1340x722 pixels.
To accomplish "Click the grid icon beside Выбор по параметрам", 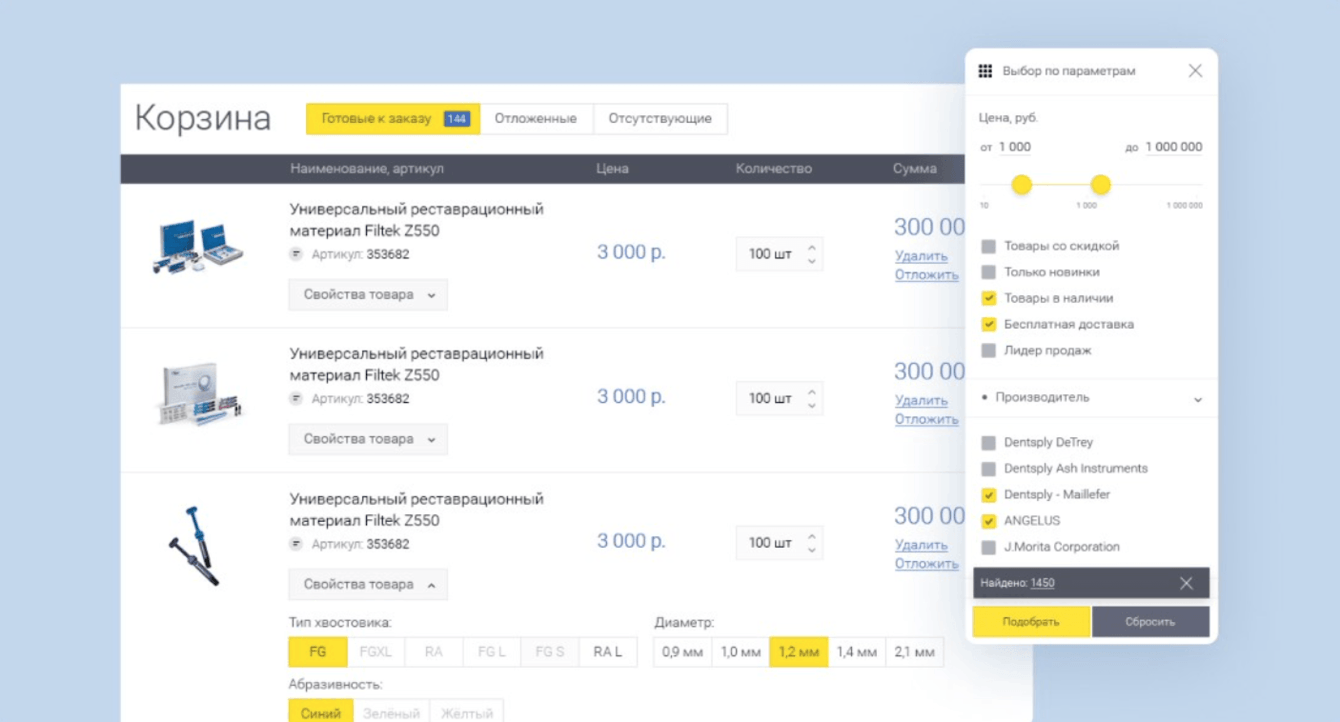I will [x=985, y=71].
